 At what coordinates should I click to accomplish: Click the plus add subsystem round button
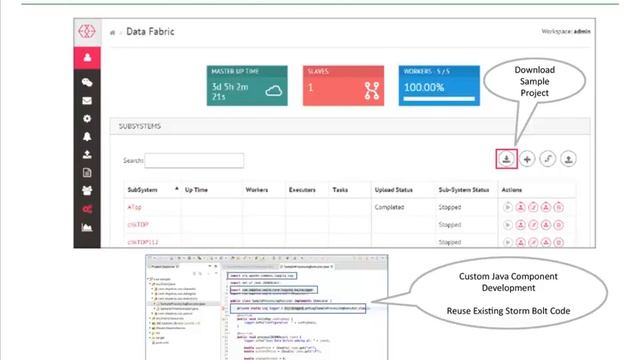click(x=527, y=159)
